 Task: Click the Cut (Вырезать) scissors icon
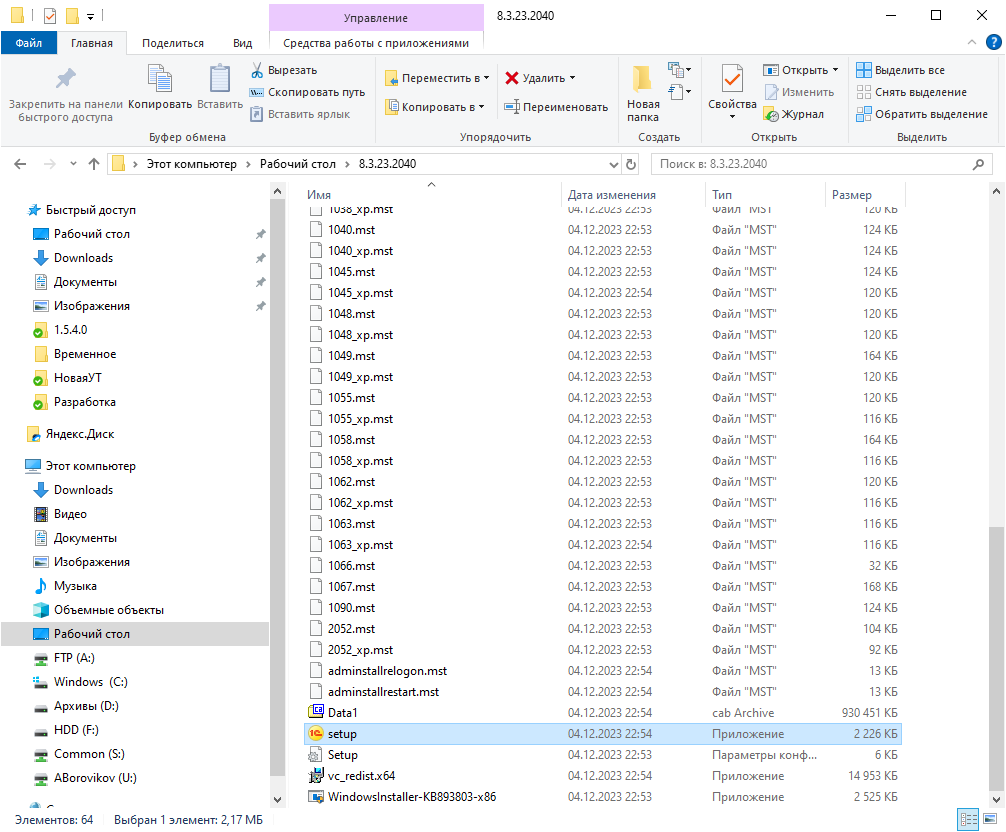point(257,70)
